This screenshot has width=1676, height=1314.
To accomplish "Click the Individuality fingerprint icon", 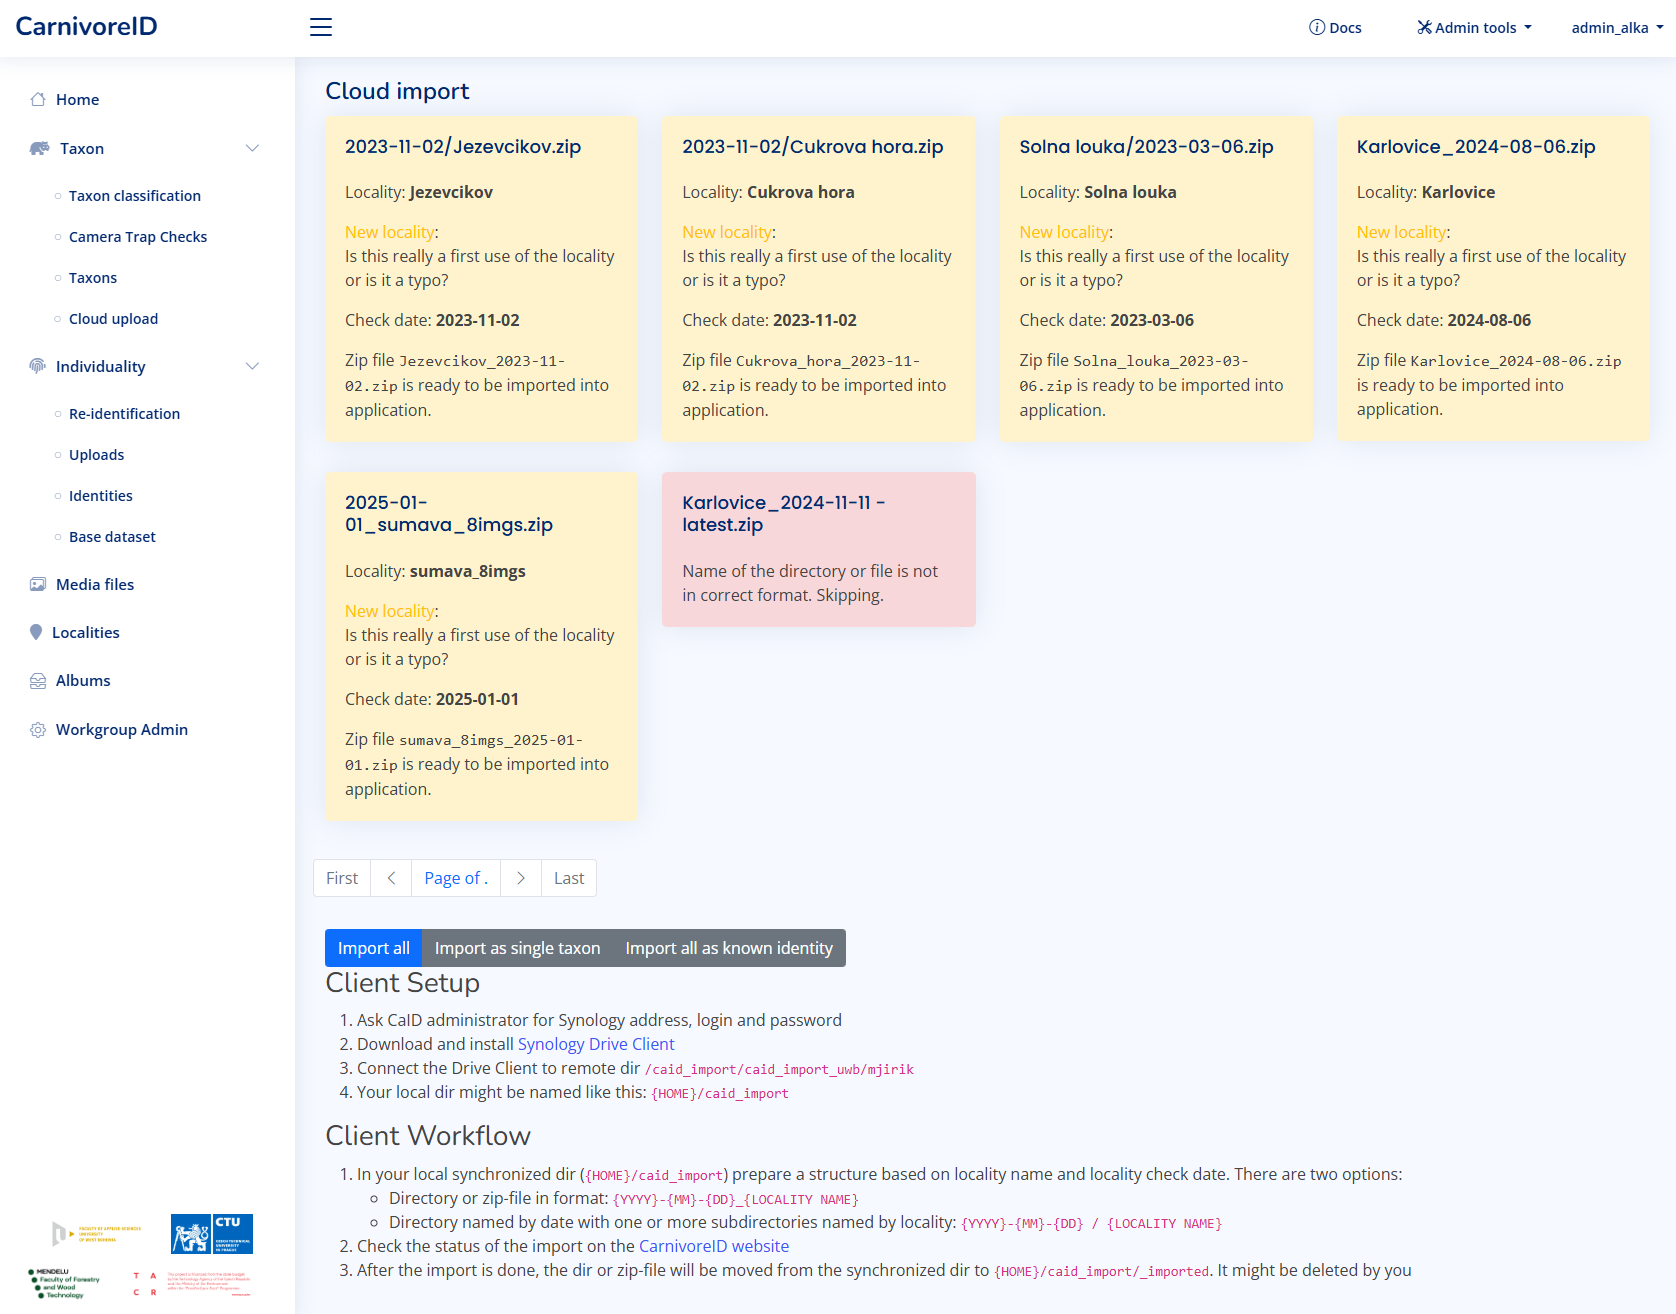I will click(38, 366).
